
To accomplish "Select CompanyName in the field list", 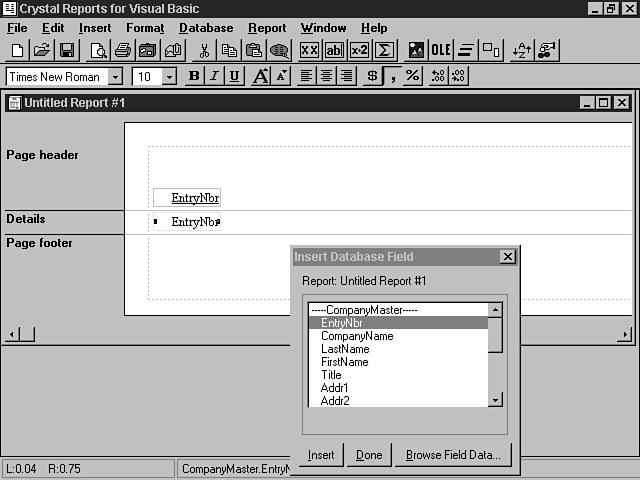I will (x=357, y=336).
